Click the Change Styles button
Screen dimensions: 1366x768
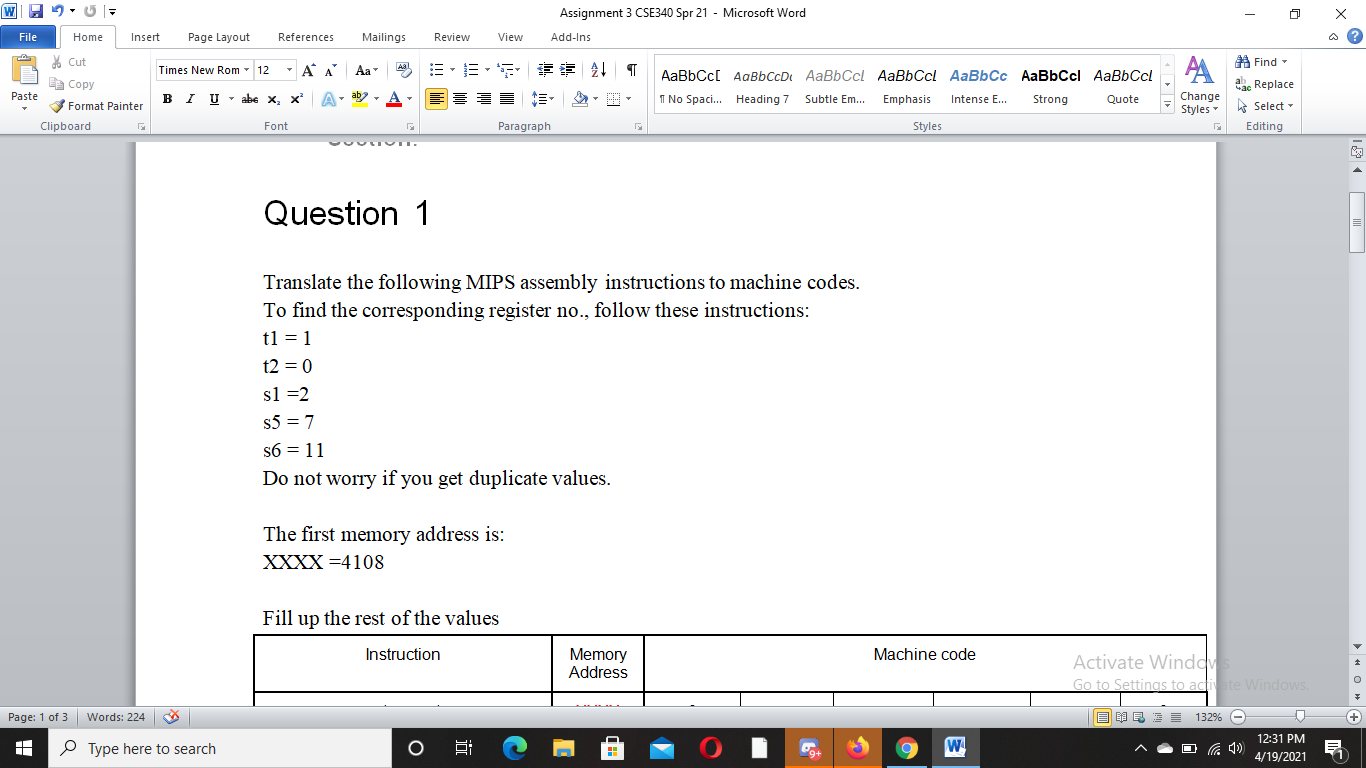click(x=1199, y=85)
